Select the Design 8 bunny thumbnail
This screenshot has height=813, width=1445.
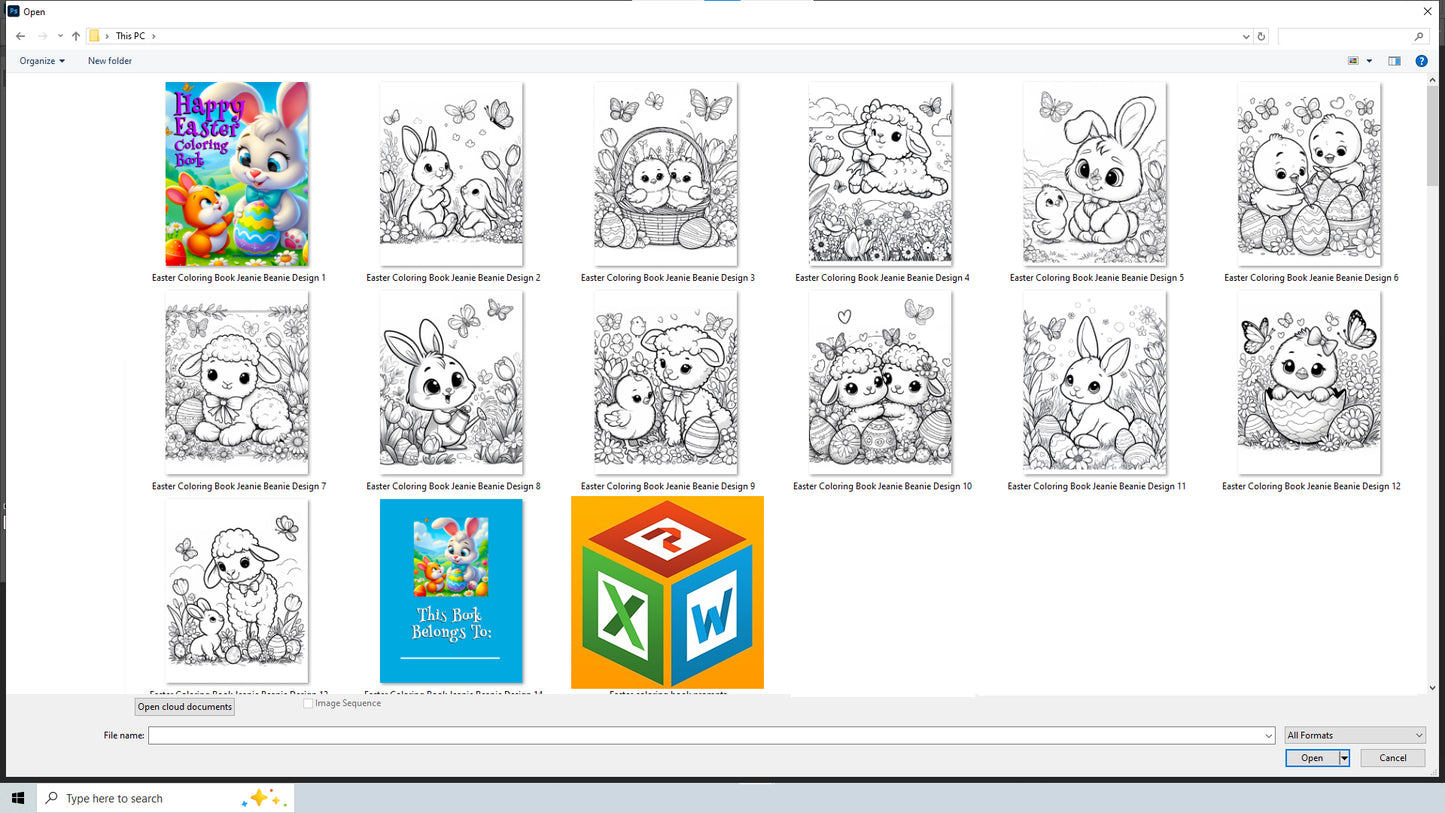click(451, 382)
